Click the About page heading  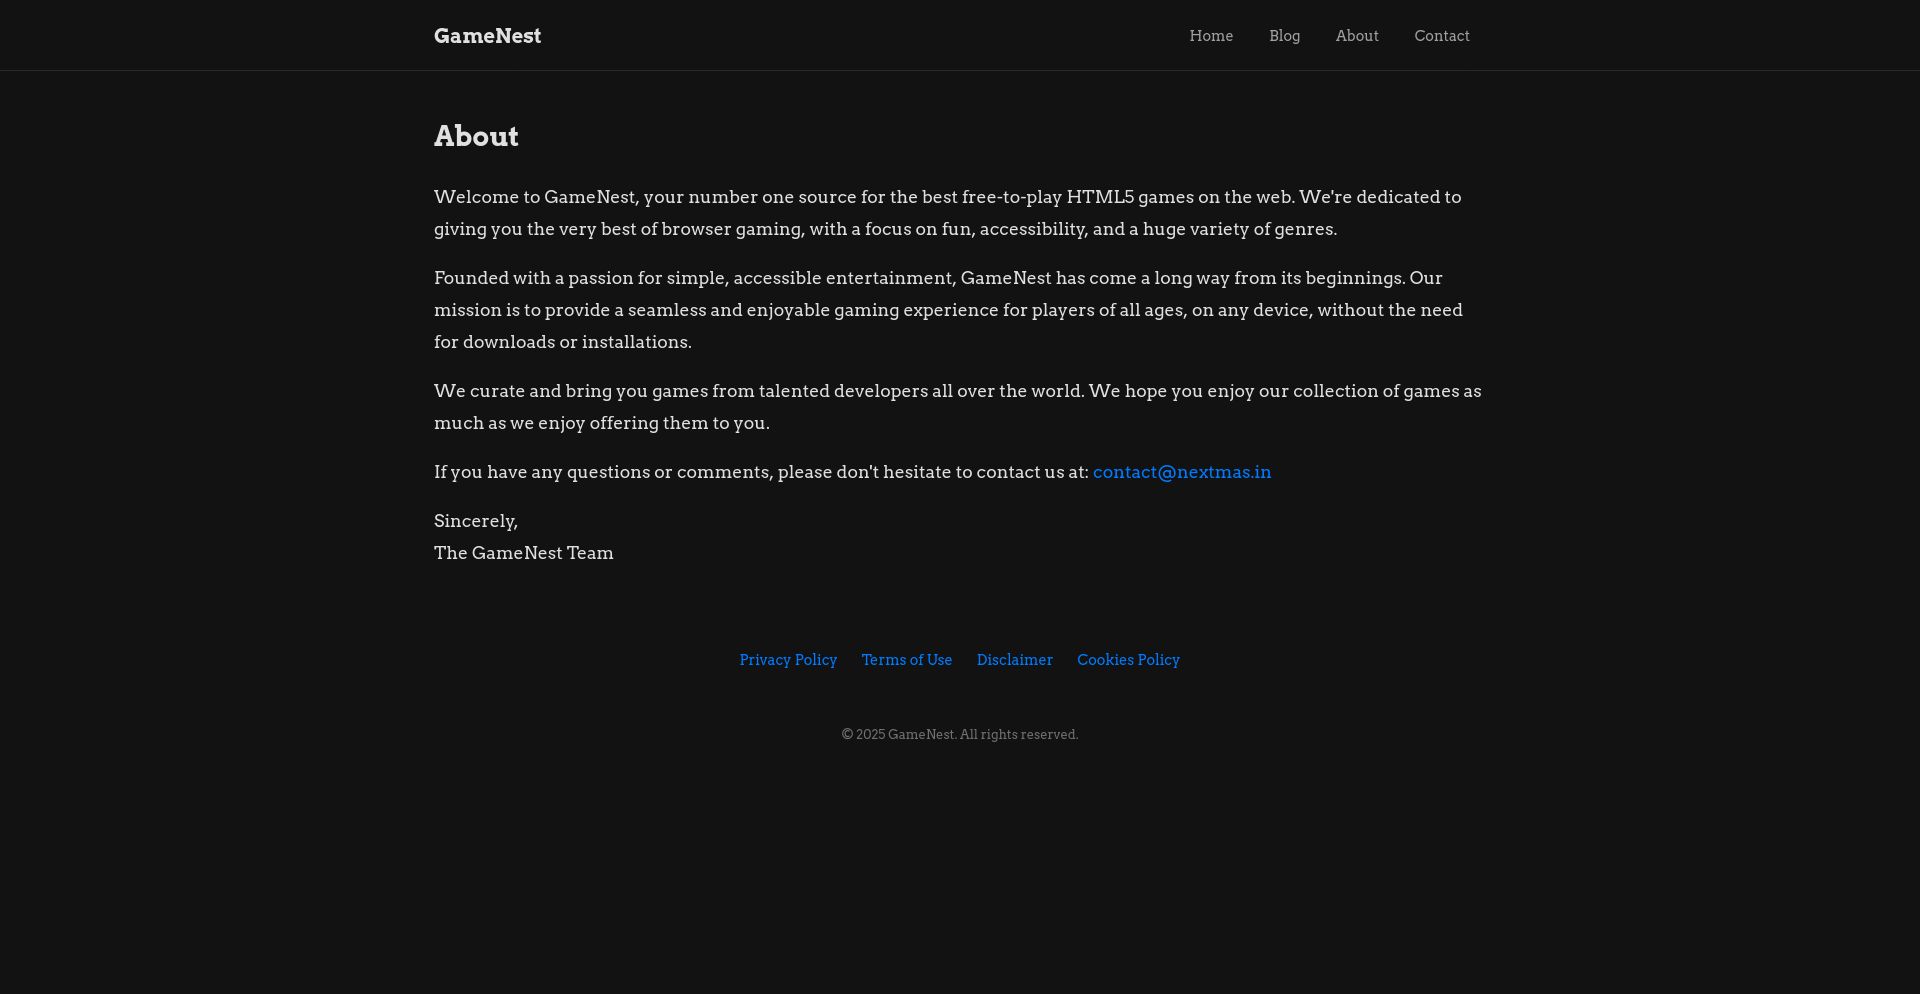(476, 136)
